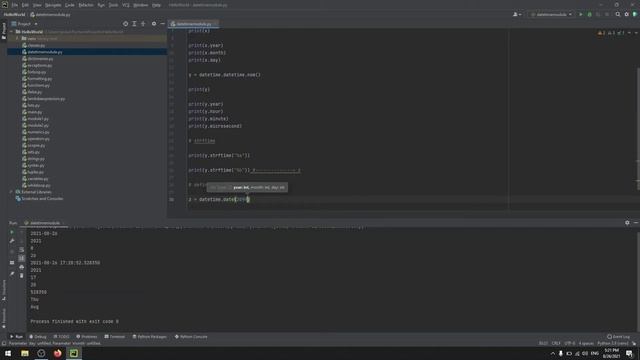Start debugging with the green bug icon
The image size is (640, 360).
[x=589, y=14]
